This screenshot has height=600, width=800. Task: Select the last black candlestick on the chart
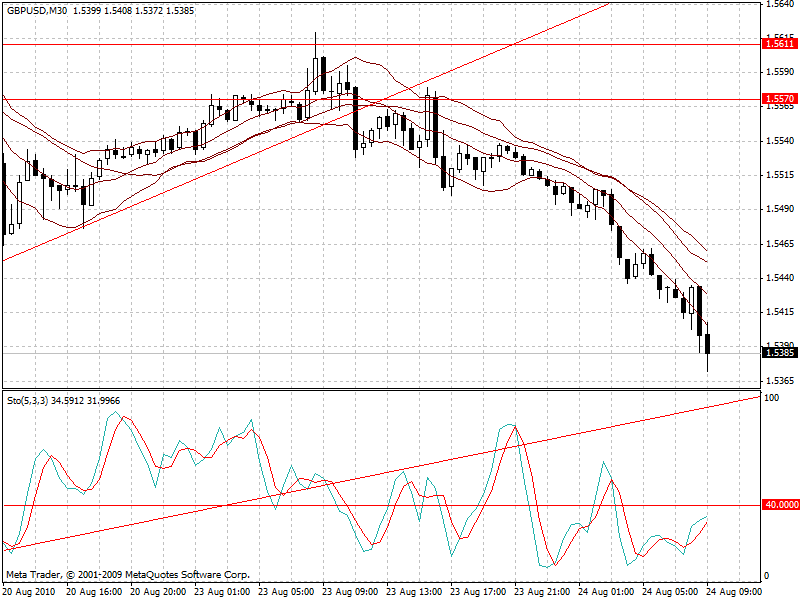click(708, 343)
